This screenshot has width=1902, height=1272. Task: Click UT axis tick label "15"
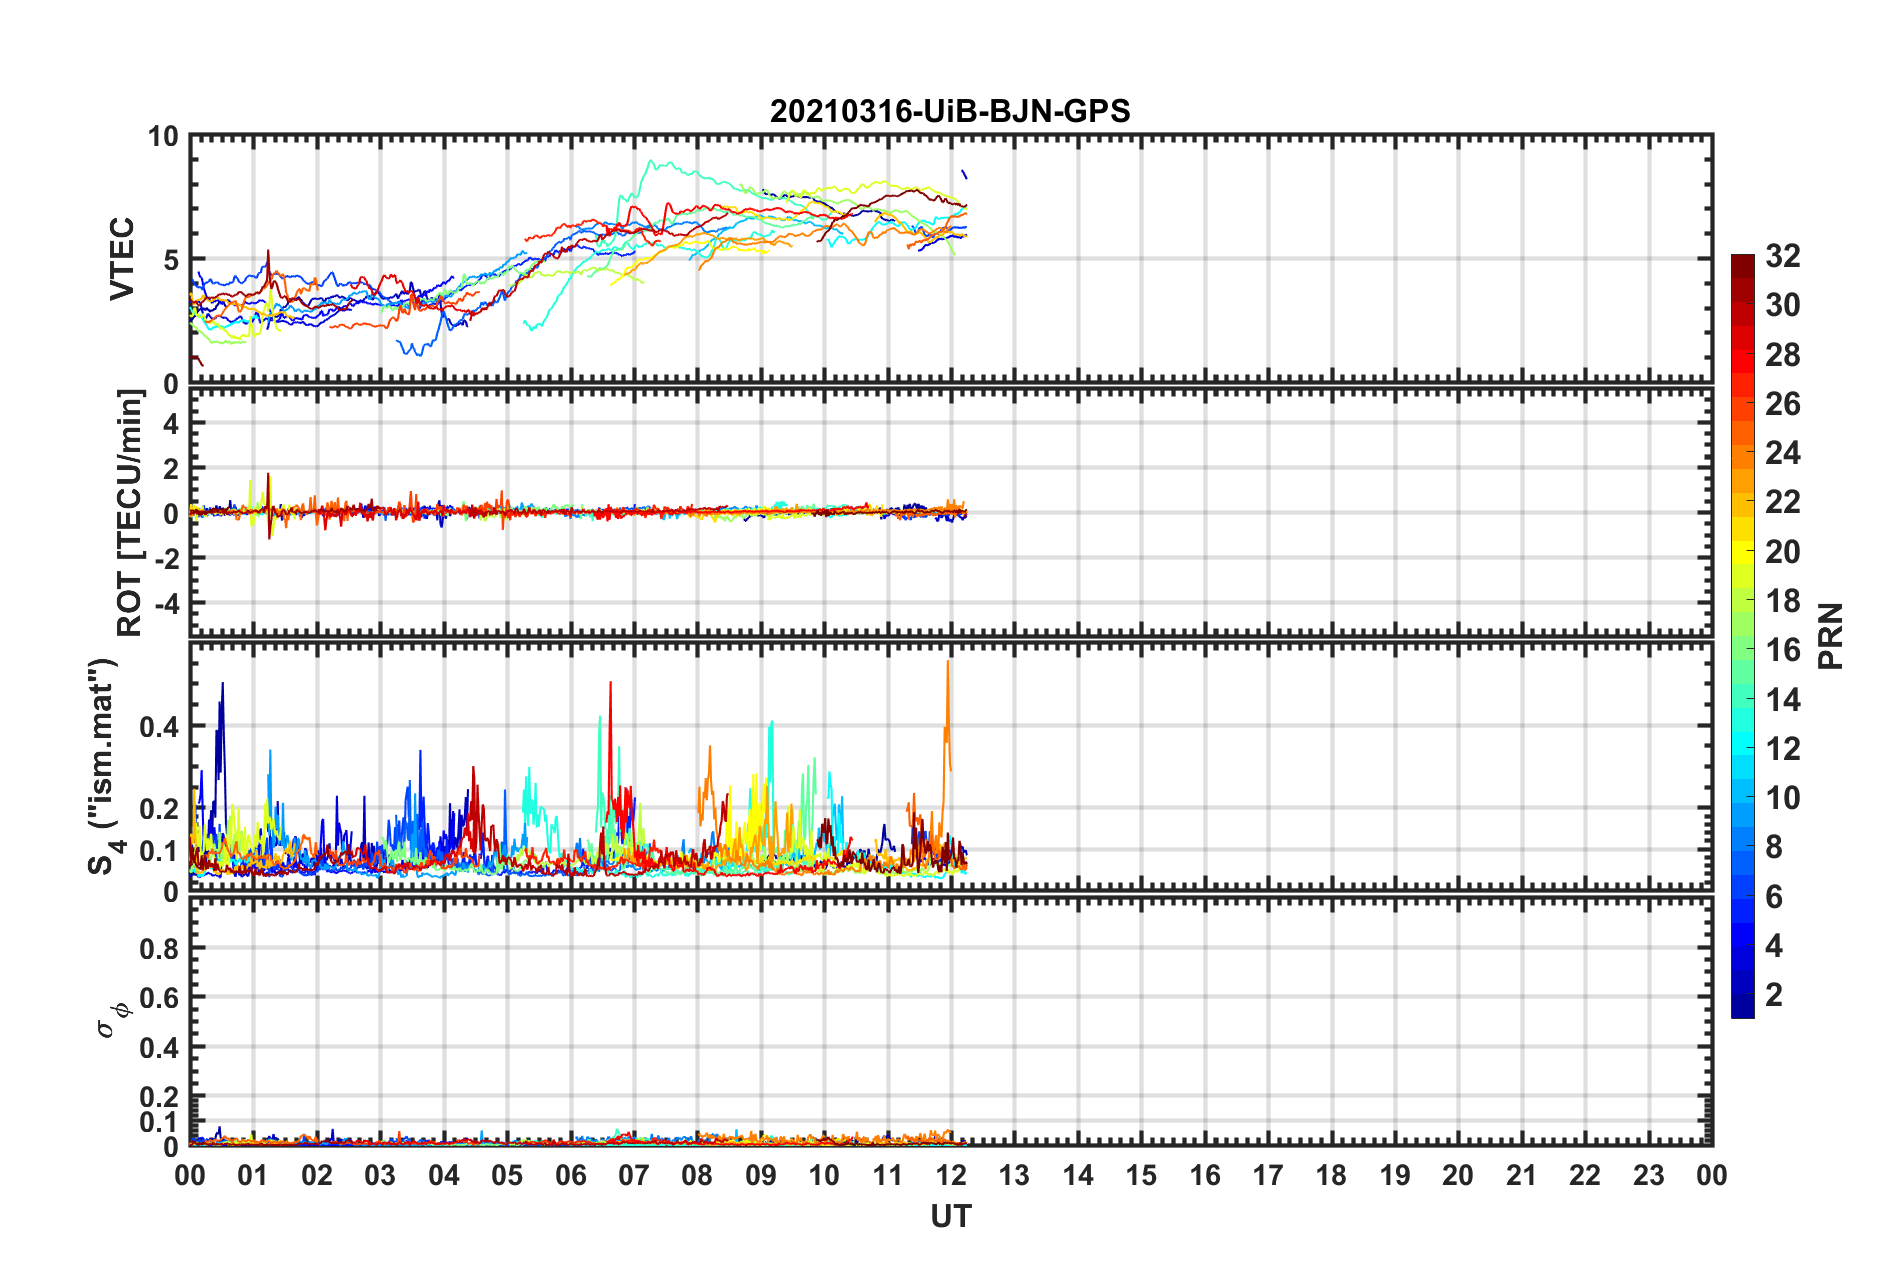[1141, 1175]
